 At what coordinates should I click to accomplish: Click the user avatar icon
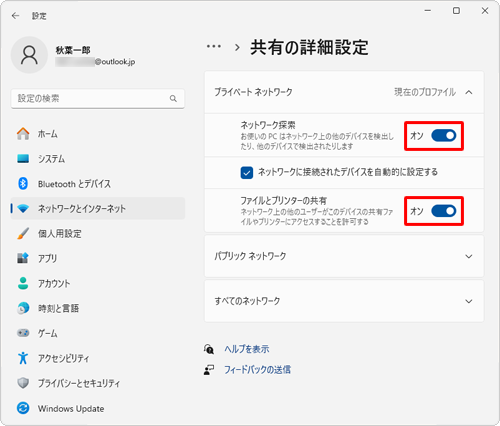coord(29,55)
